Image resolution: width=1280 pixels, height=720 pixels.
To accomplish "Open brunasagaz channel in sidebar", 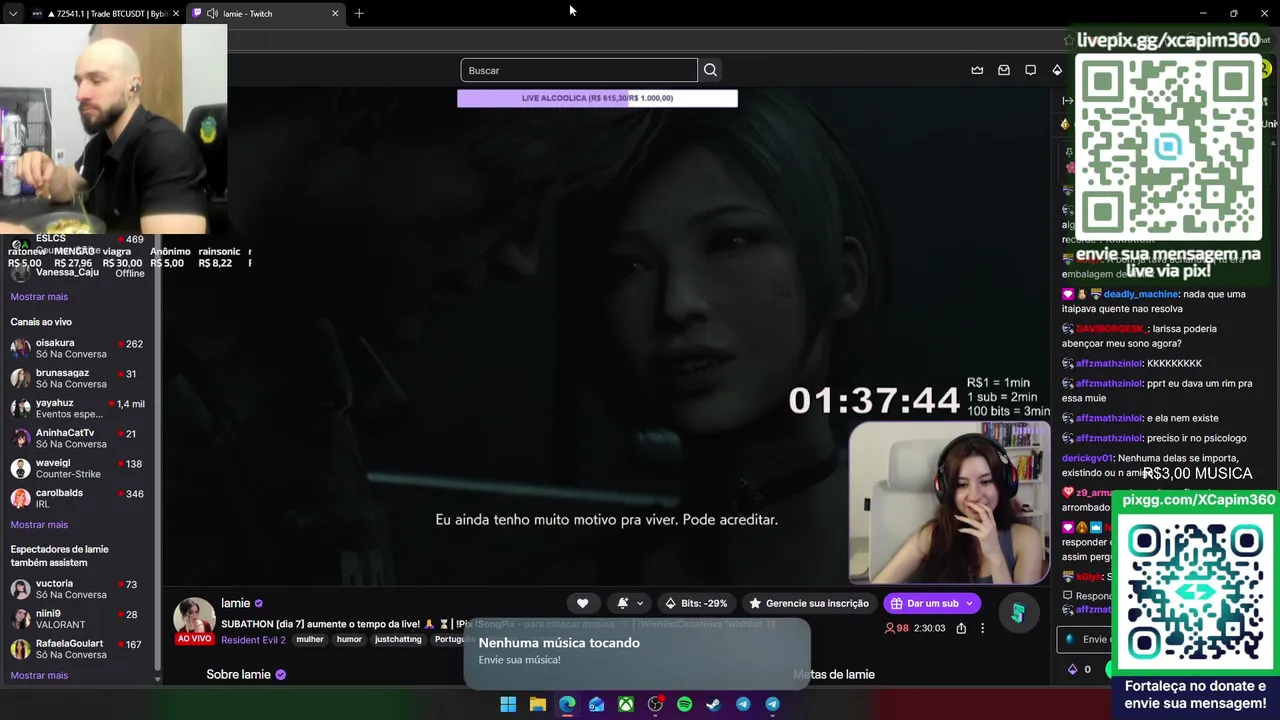I will tap(78, 379).
